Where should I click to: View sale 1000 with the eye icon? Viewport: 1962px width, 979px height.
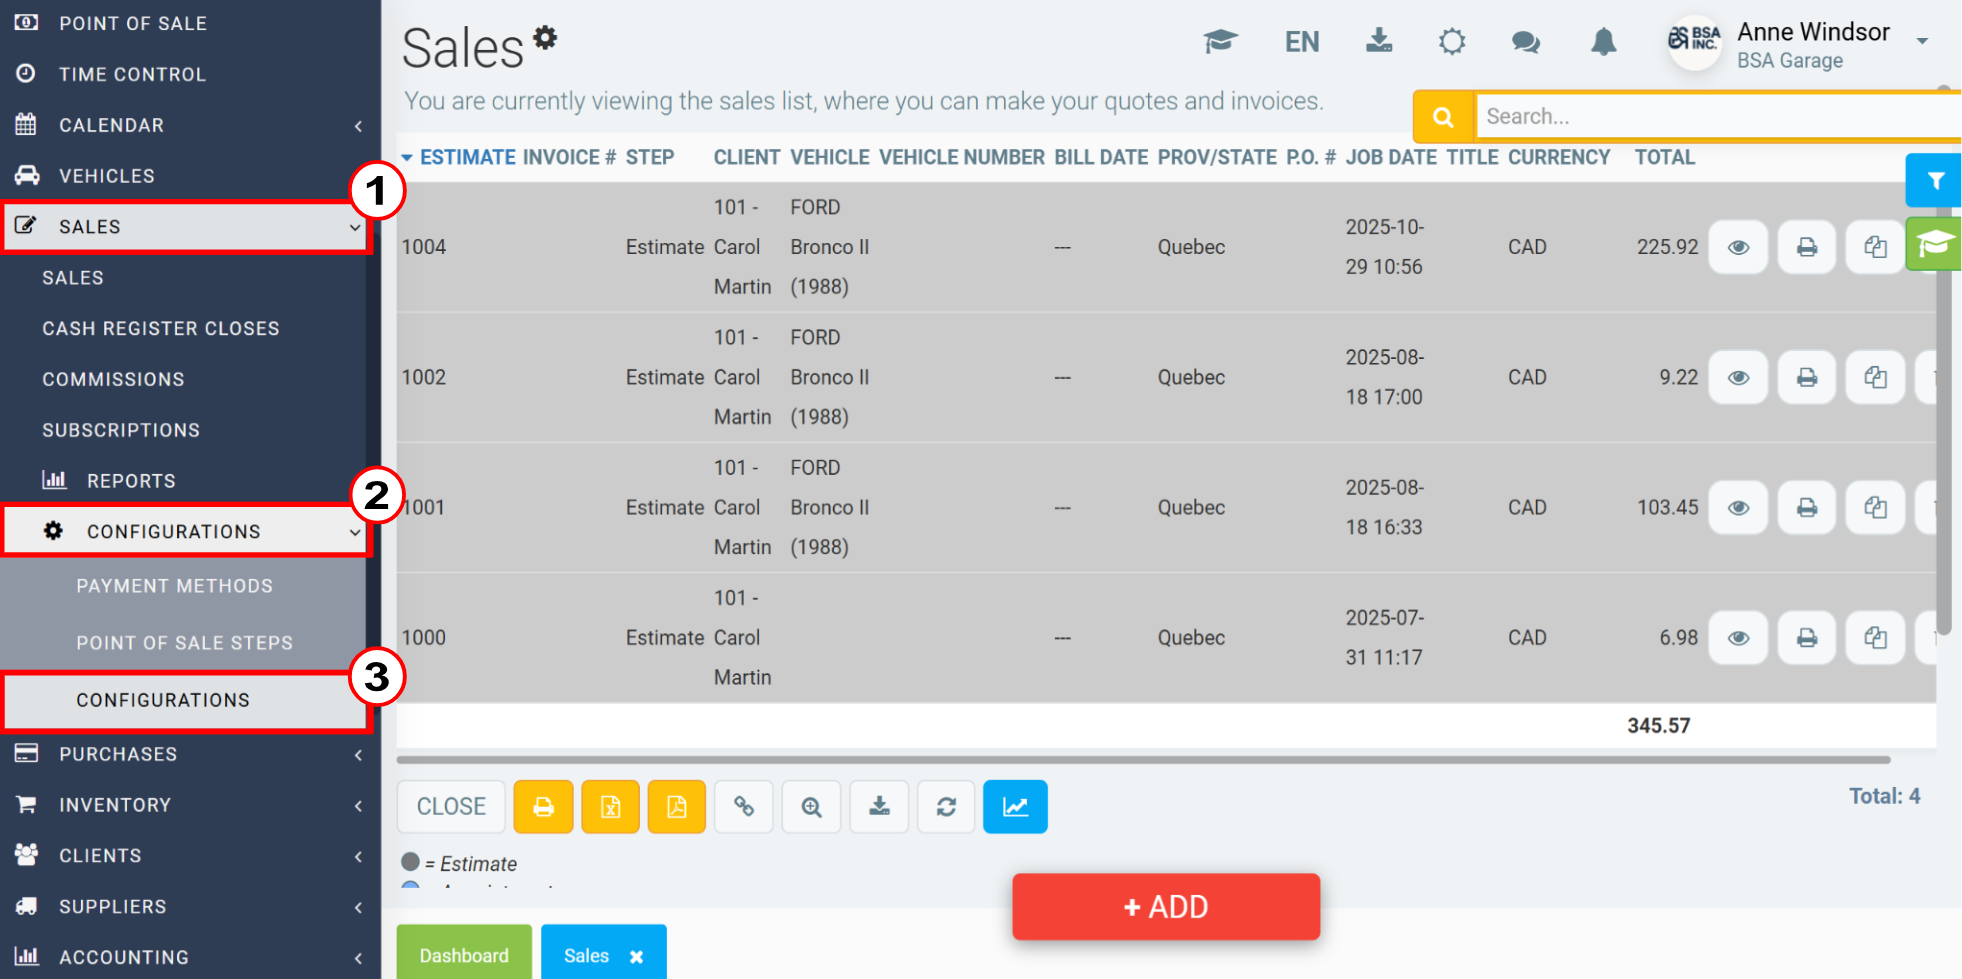tap(1739, 637)
